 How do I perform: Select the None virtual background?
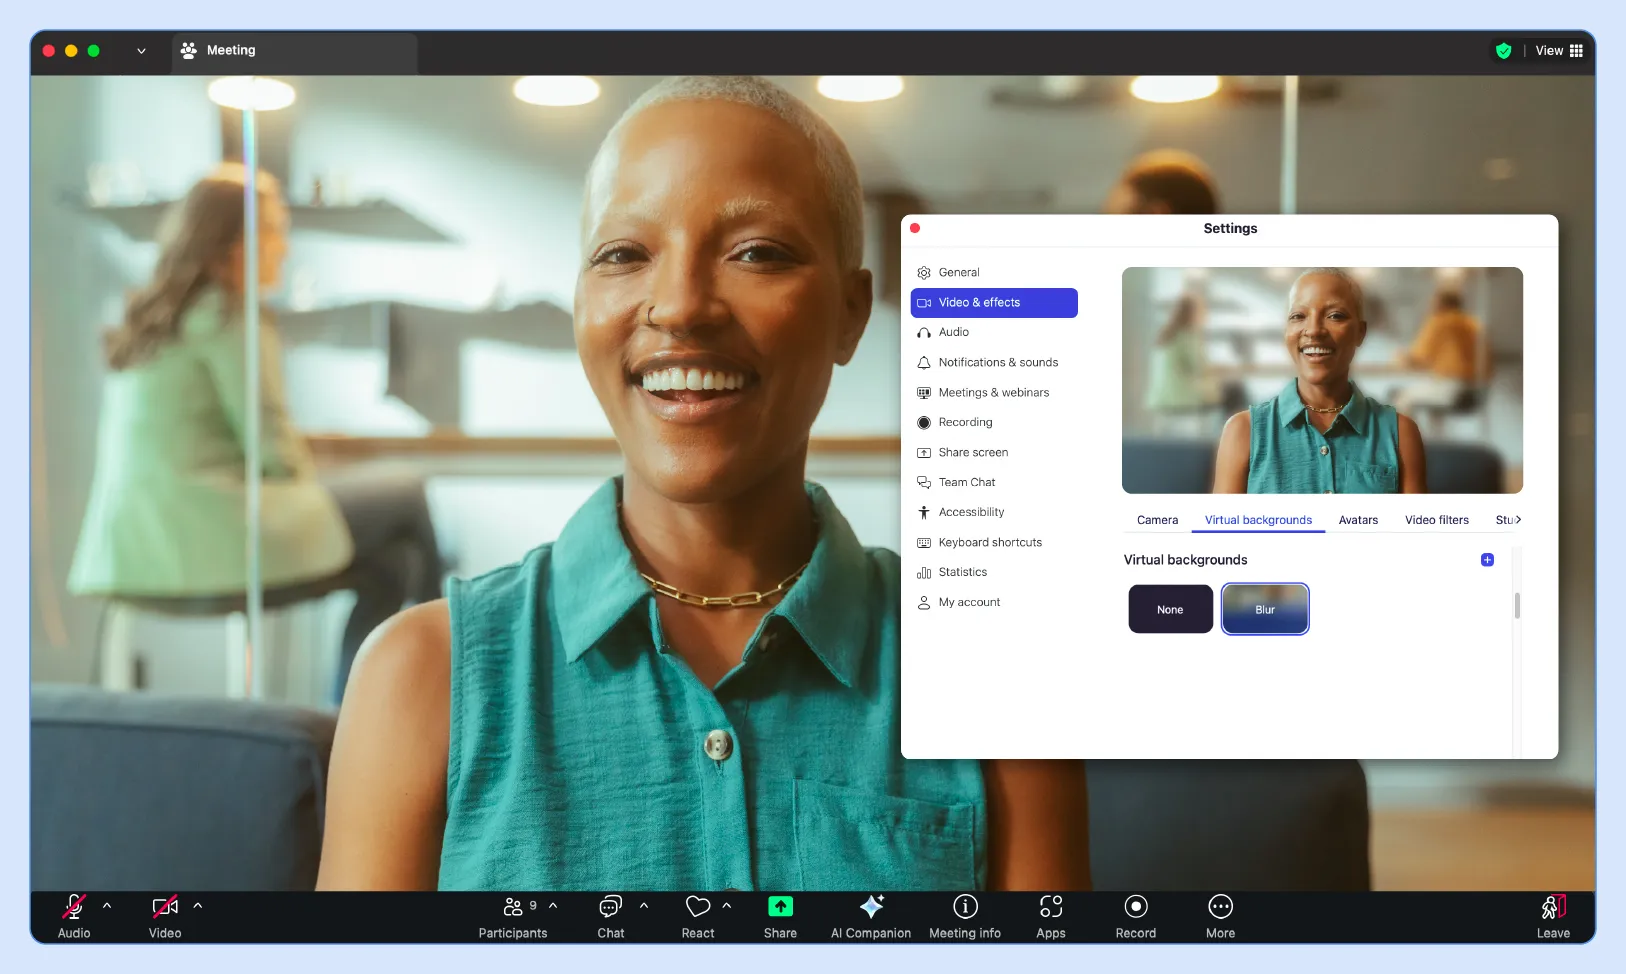pos(1169,609)
